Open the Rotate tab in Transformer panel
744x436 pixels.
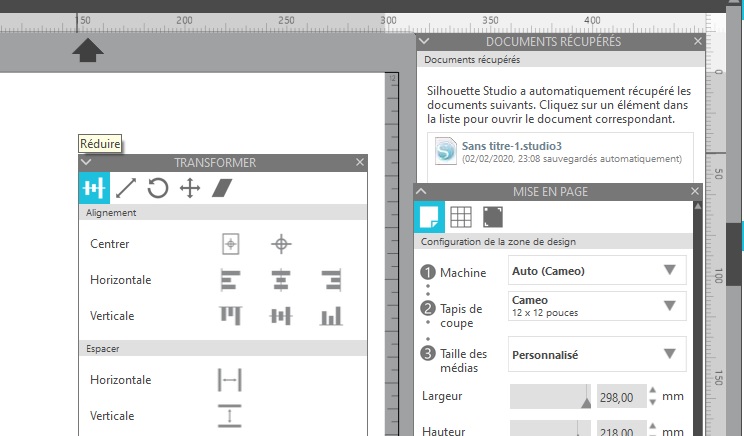click(158, 188)
